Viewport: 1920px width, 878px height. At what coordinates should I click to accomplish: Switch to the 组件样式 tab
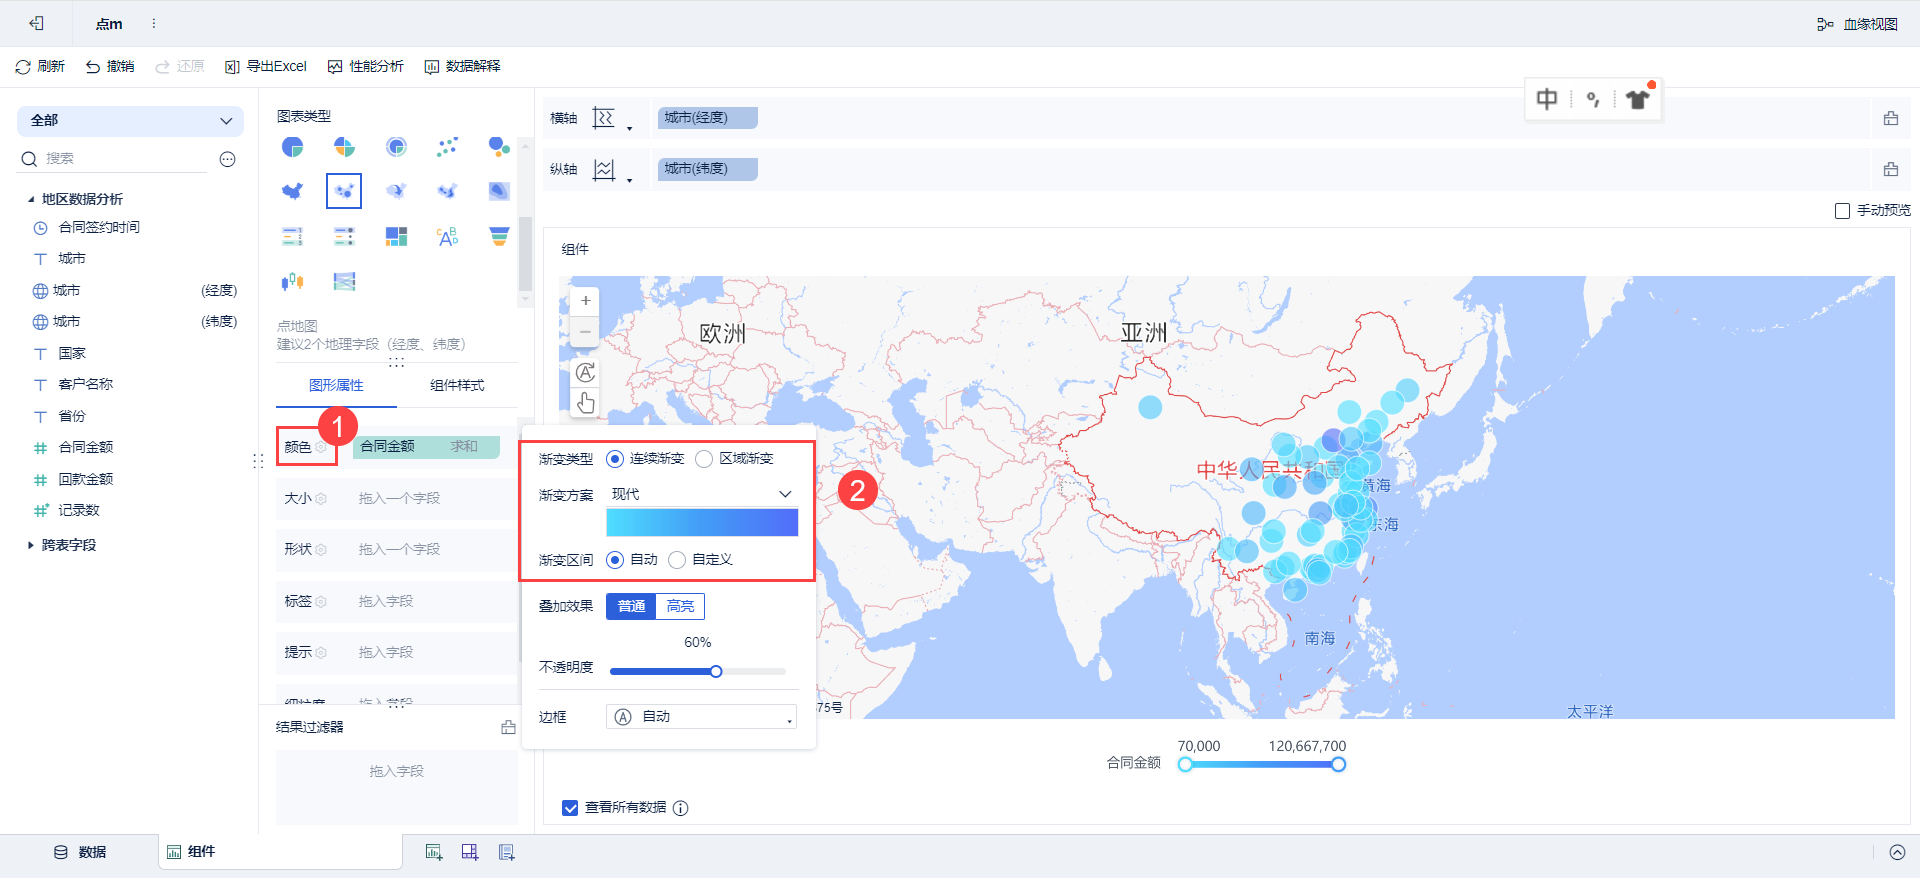pyautogui.click(x=457, y=386)
